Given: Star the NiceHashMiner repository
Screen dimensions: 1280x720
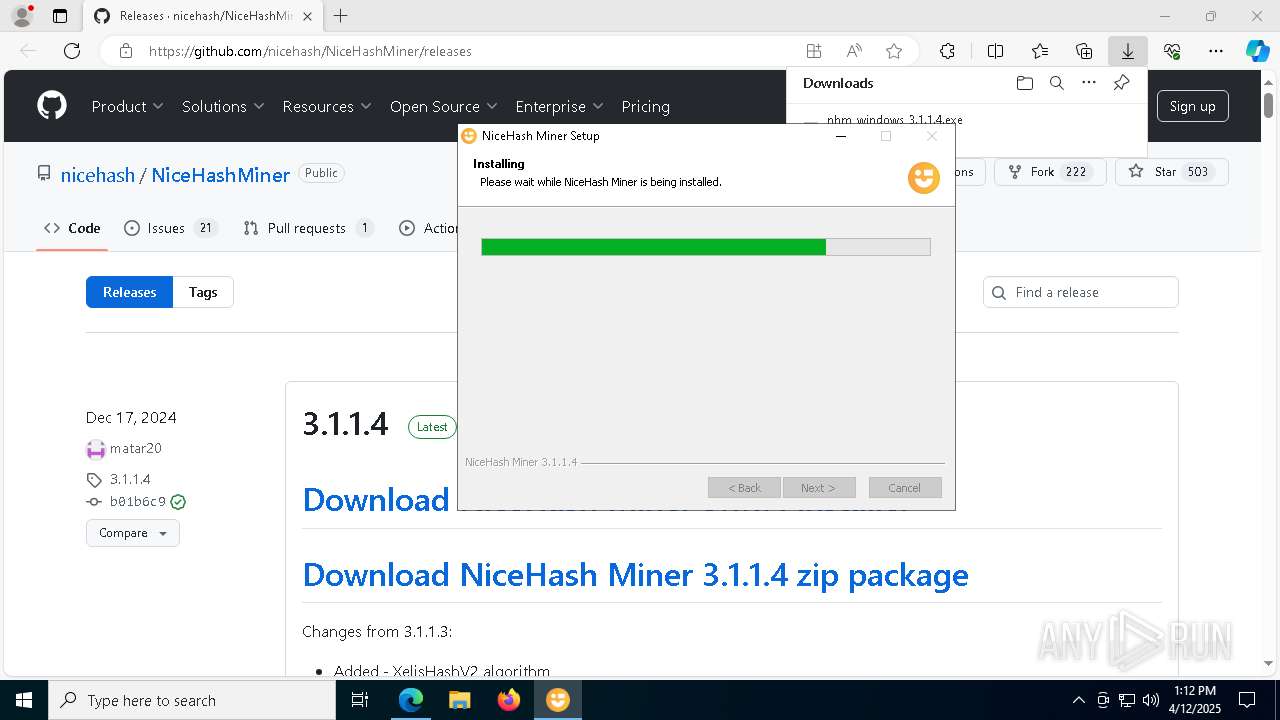Looking at the screenshot, I should point(1171,172).
